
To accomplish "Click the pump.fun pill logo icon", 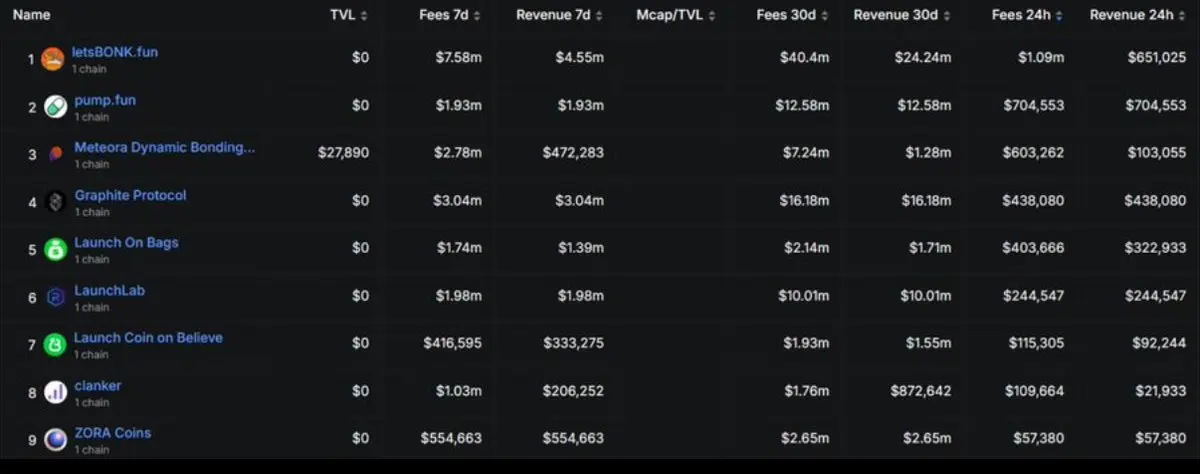I will pos(56,107).
